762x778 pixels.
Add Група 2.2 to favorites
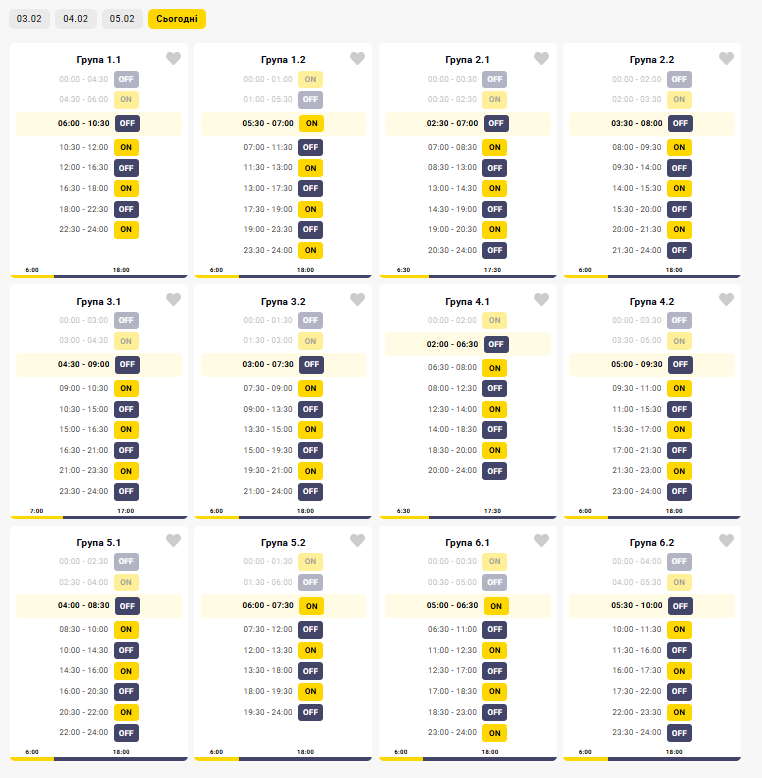[x=726, y=59]
